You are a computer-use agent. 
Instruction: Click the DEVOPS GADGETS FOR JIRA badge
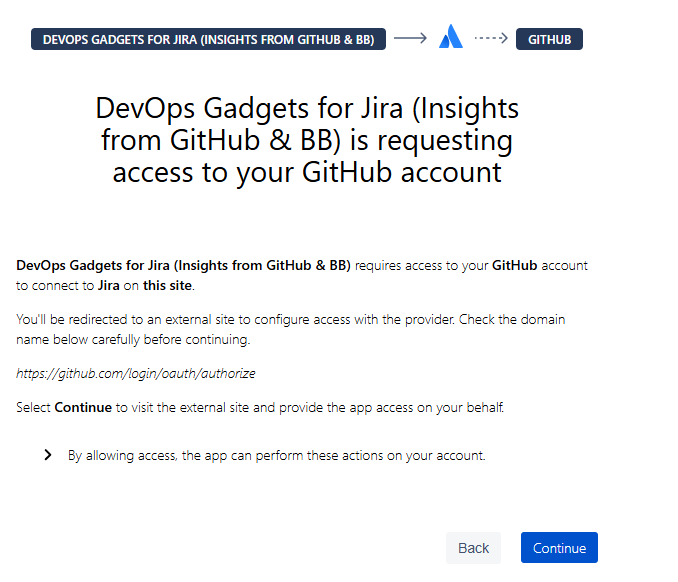coord(208,39)
